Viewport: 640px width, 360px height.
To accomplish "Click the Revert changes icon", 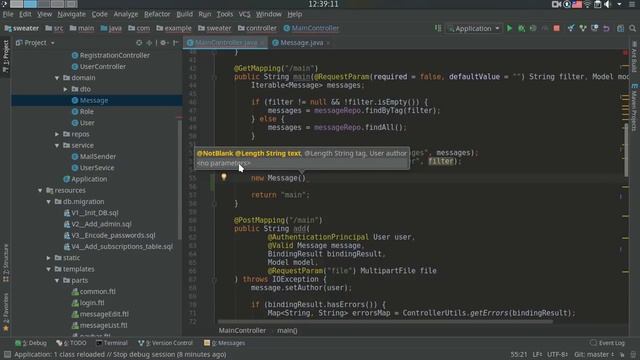I will 607,28.
